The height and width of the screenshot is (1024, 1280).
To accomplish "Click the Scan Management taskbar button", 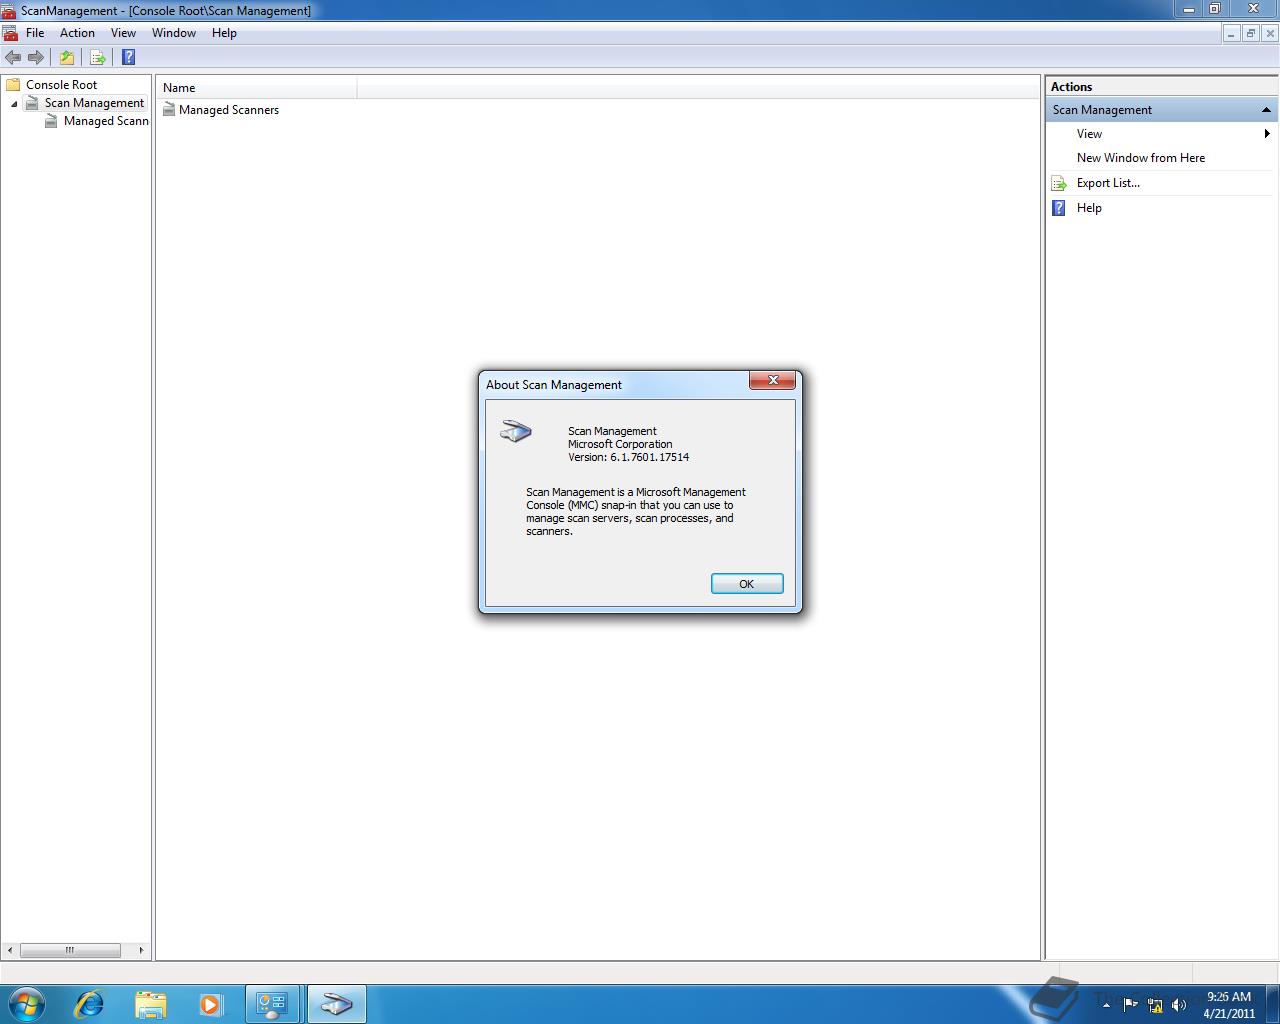I will (x=337, y=1003).
